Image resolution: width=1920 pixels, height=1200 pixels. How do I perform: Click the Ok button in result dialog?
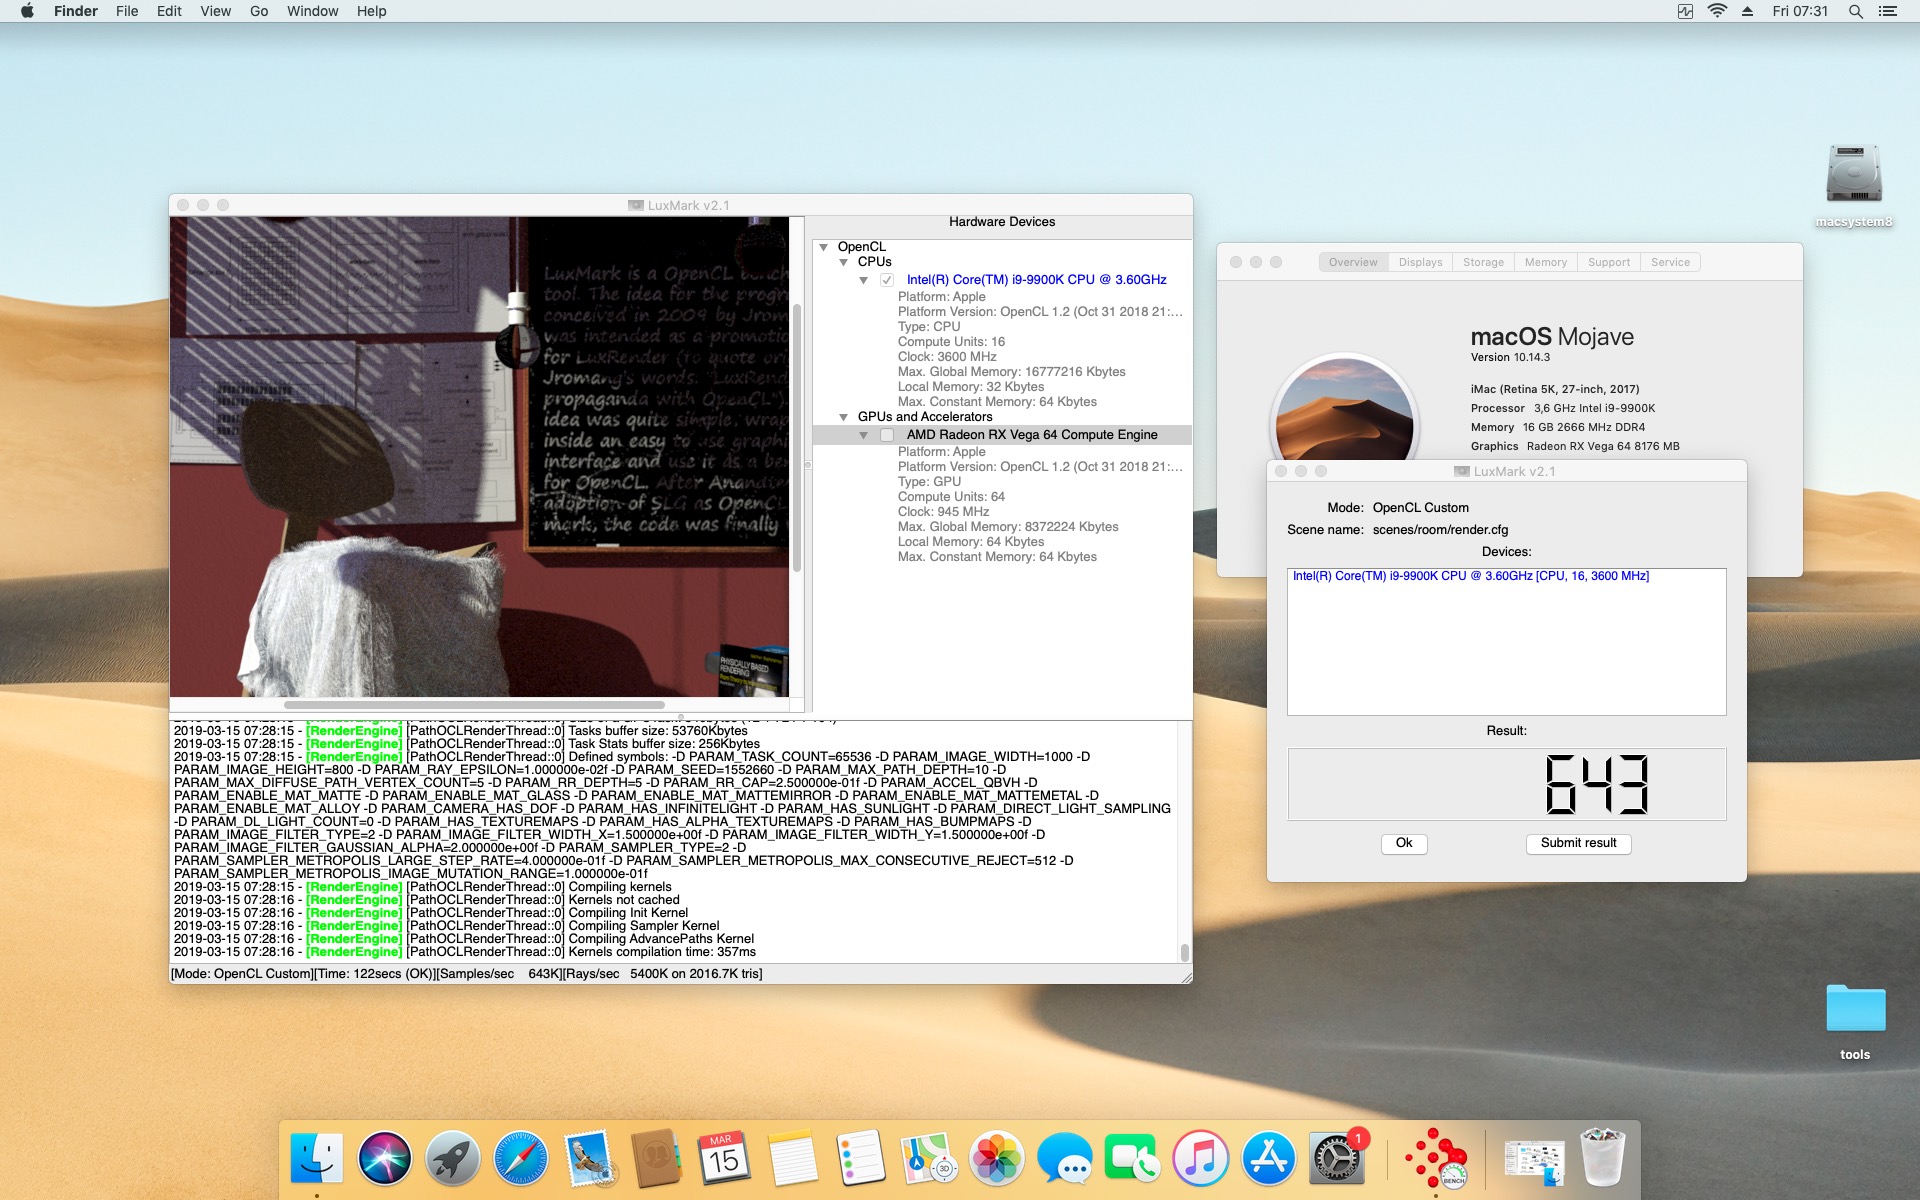coord(1404,843)
